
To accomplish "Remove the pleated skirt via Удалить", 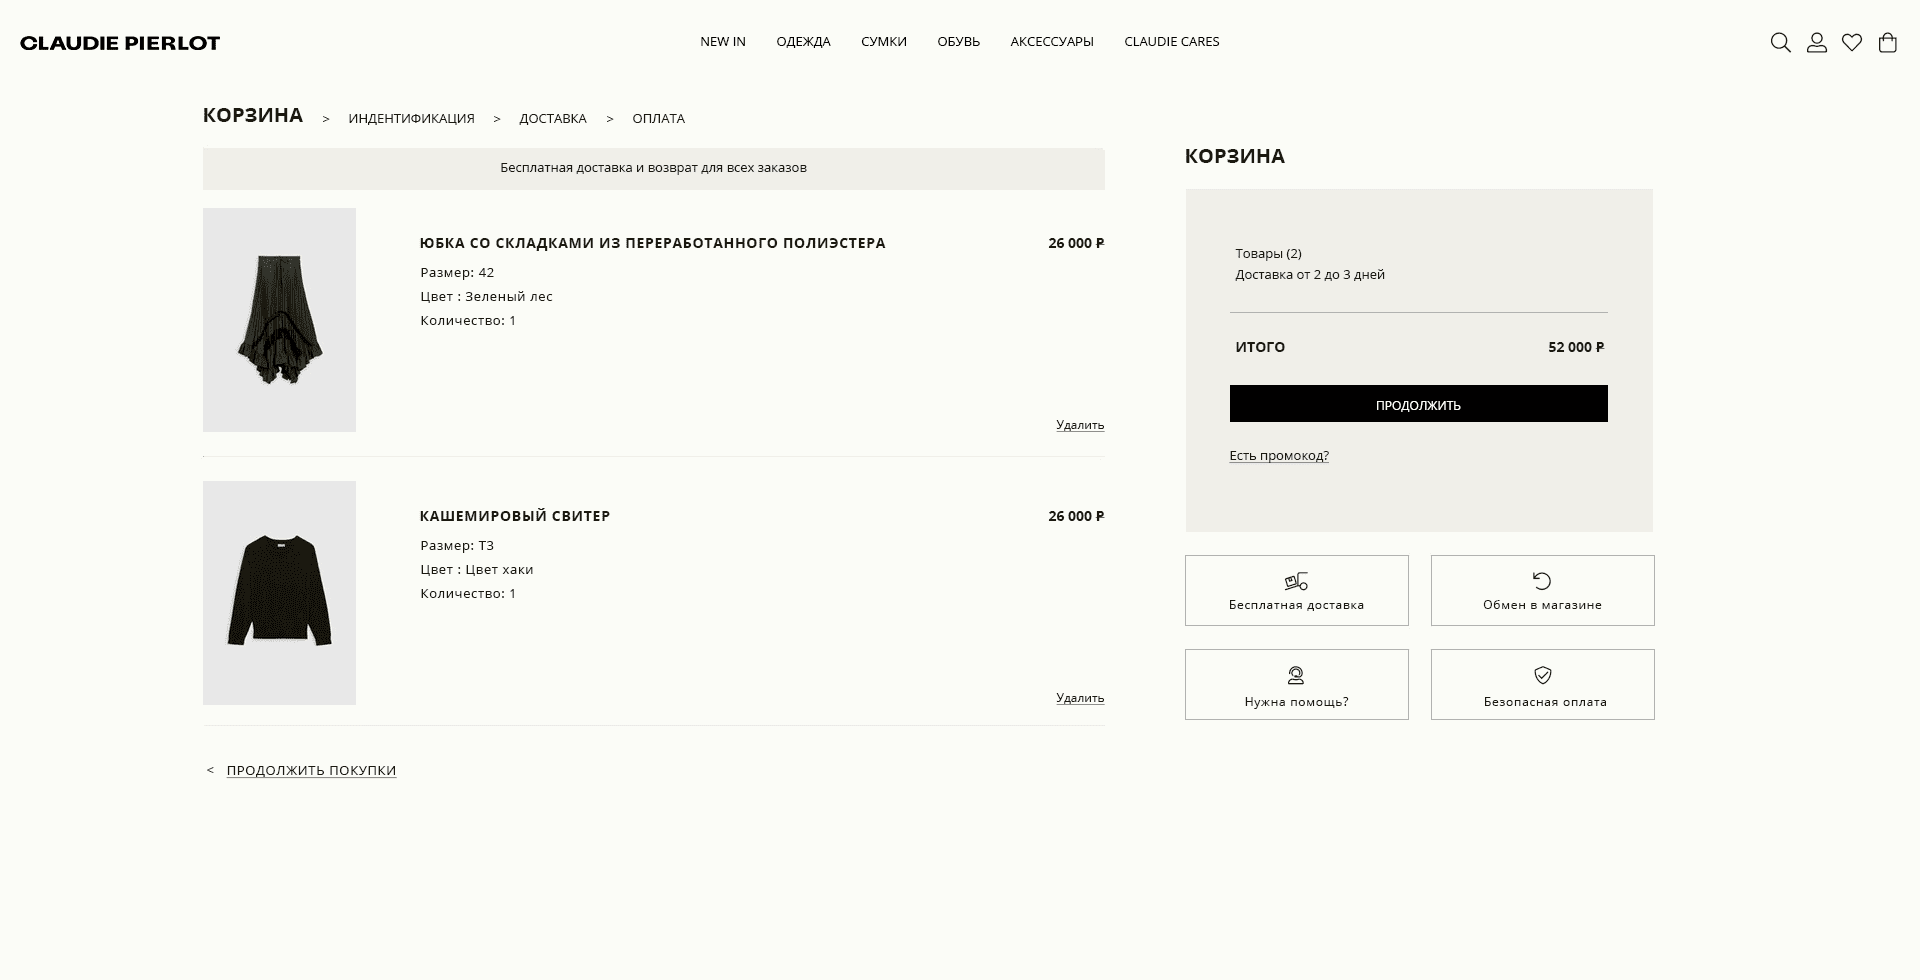I will coord(1079,425).
